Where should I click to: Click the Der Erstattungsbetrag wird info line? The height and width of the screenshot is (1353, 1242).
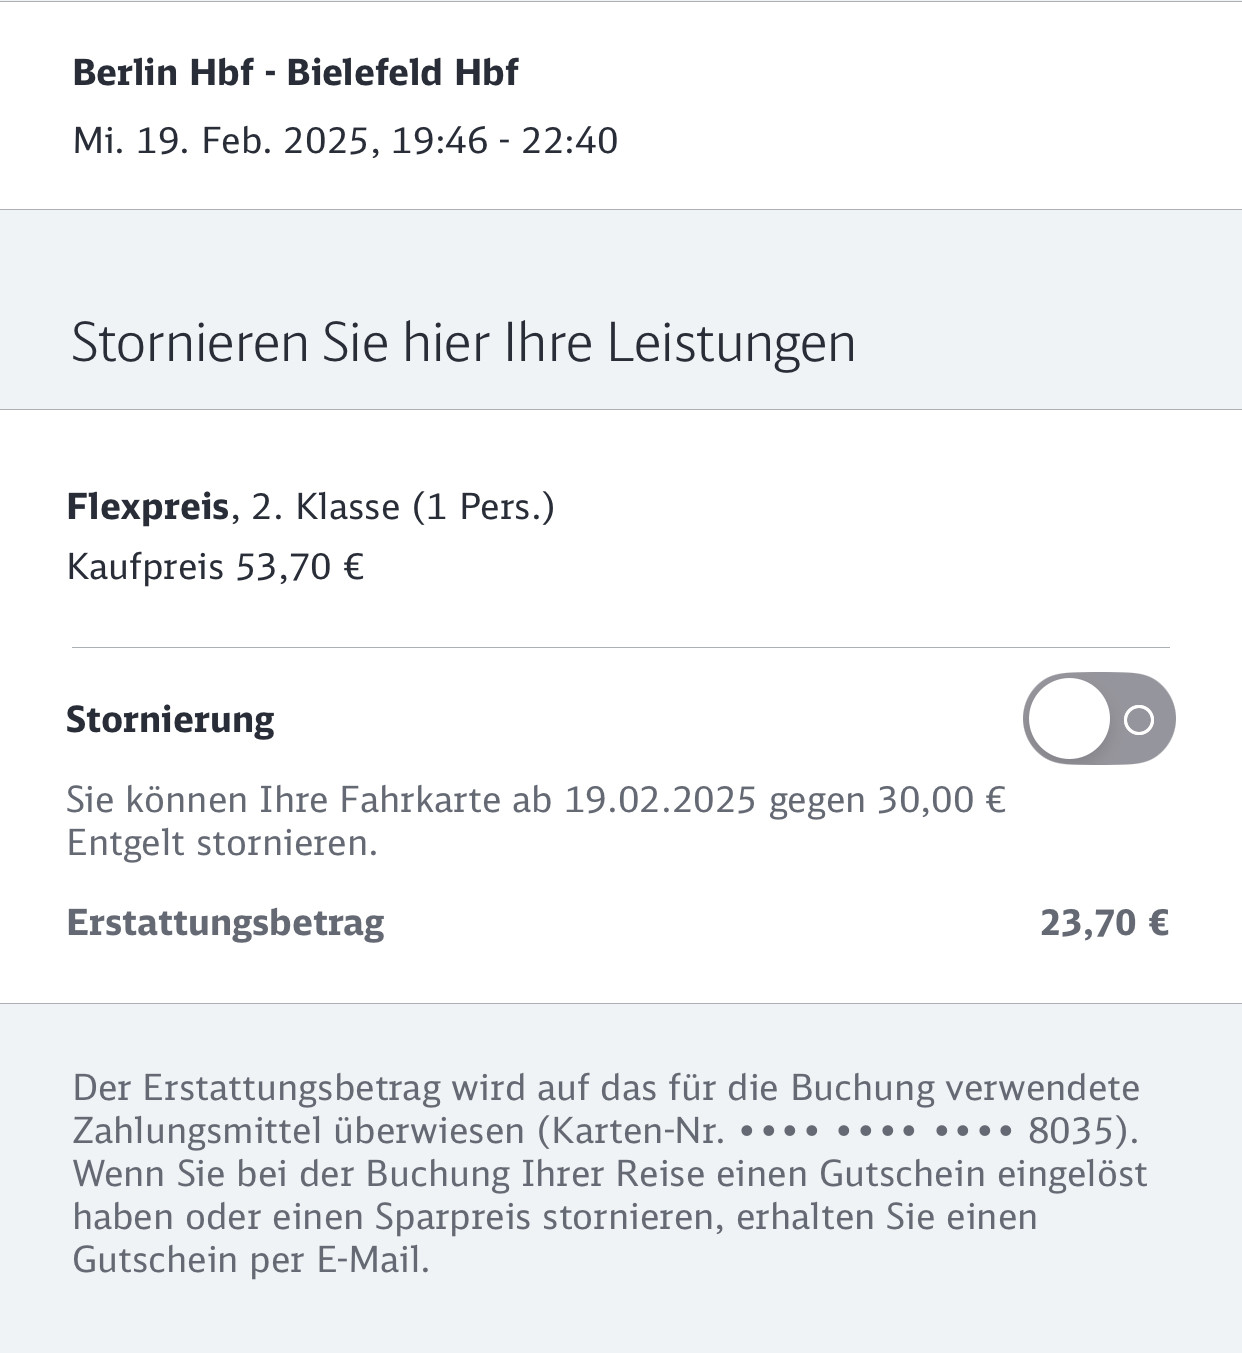click(606, 1088)
